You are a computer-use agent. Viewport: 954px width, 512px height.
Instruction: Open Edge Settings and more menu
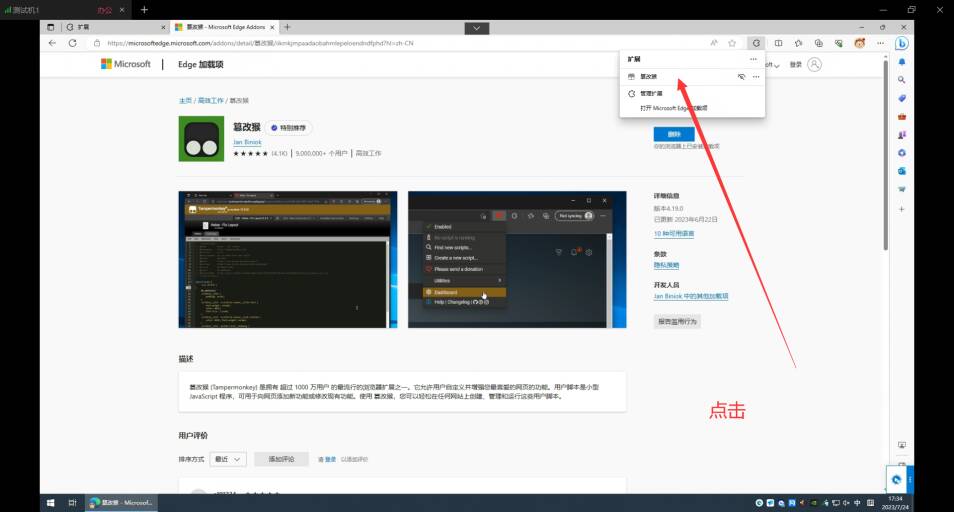(x=880, y=43)
